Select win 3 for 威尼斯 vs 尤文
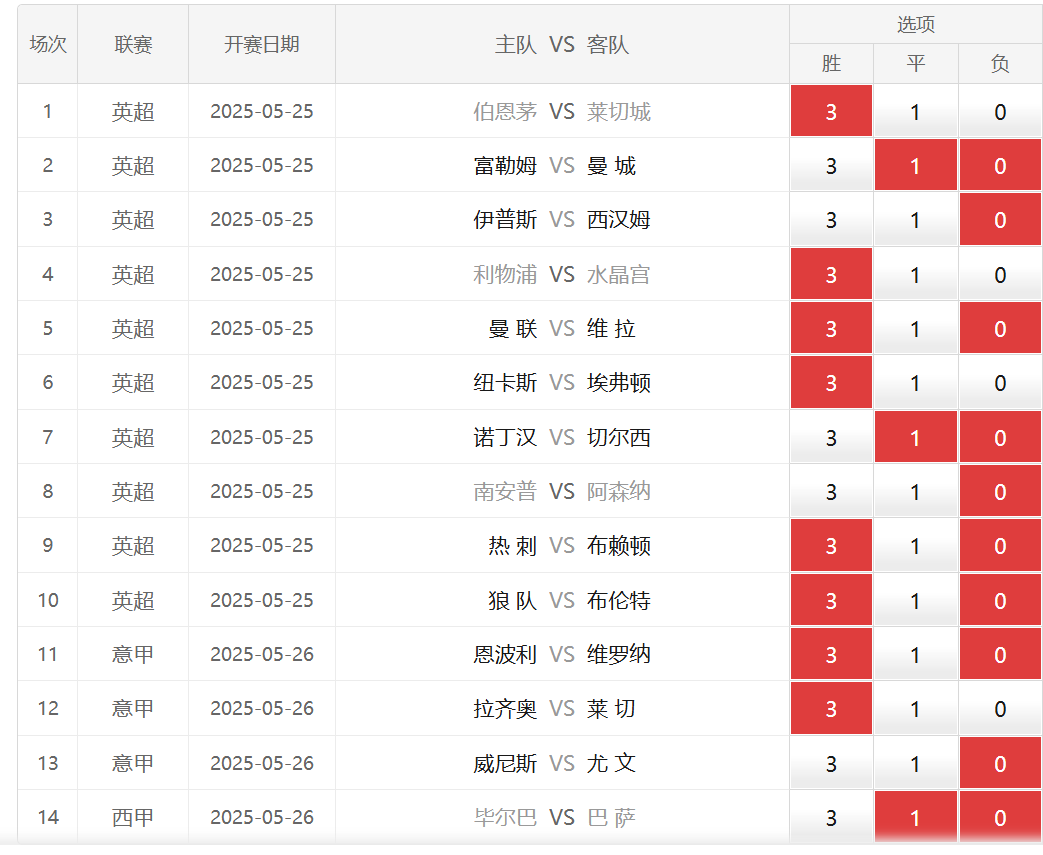The width and height of the screenshot is (1043, 855). pyautogui.click(x=831, y=763)
